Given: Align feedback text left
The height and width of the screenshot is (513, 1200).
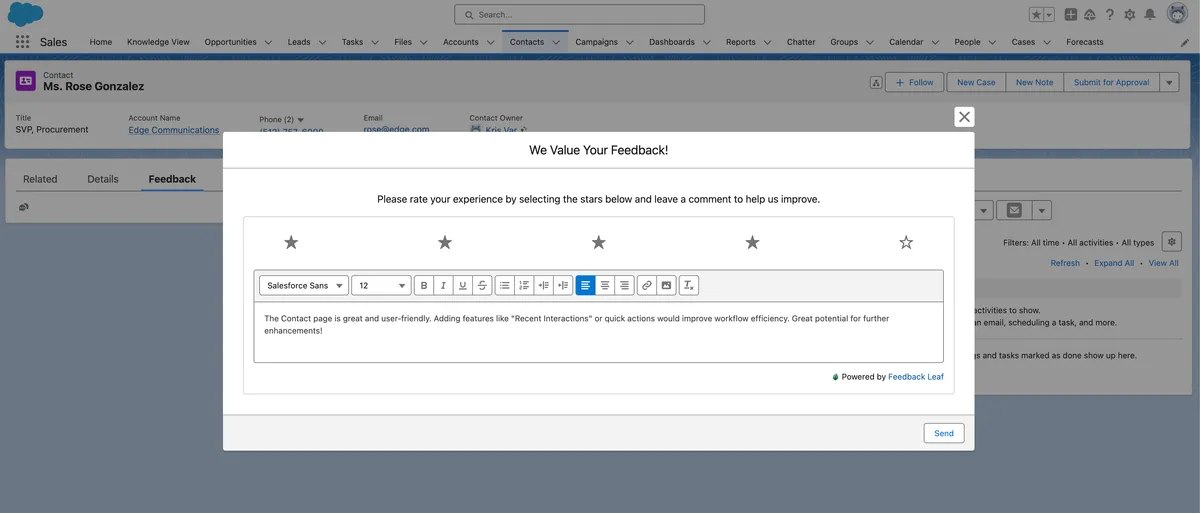Looking at the screenshot, I should (586, 285).
